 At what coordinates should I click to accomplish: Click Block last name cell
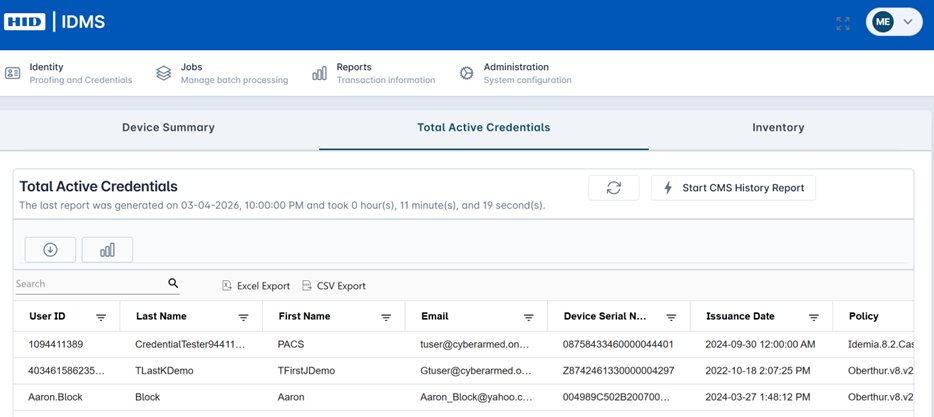point(148,397)
